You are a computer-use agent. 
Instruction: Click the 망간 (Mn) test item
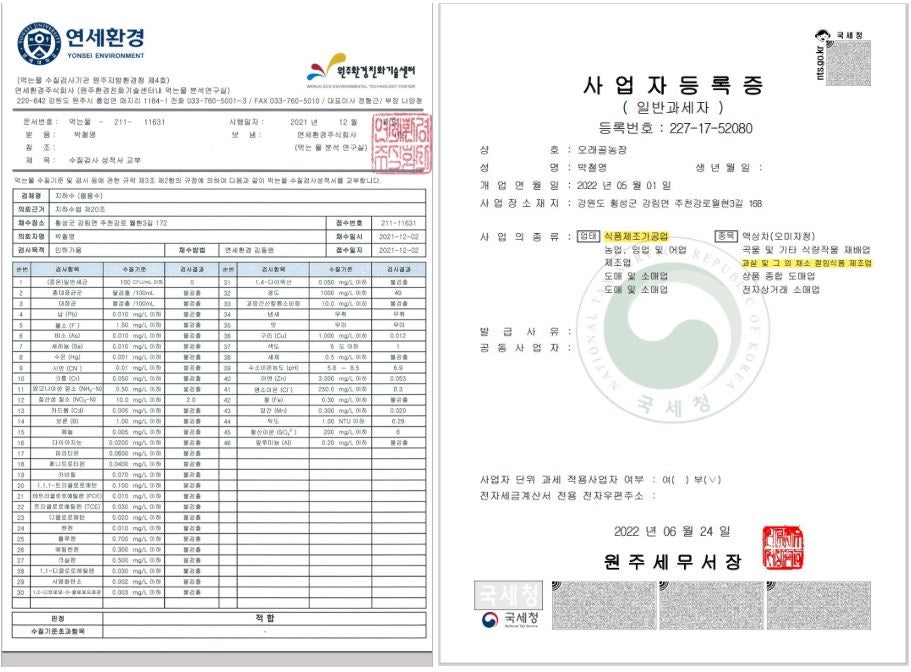pos(272,411)
